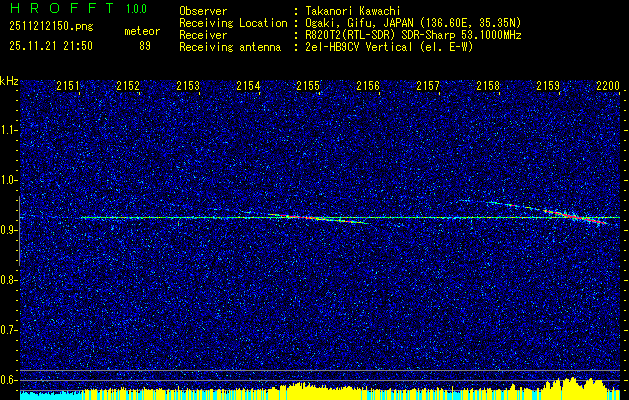The width and height of the screenshot is (629, 400).
Task: Click the 2159 time marker
Action: pyautogui.click(x=548, y=86)
